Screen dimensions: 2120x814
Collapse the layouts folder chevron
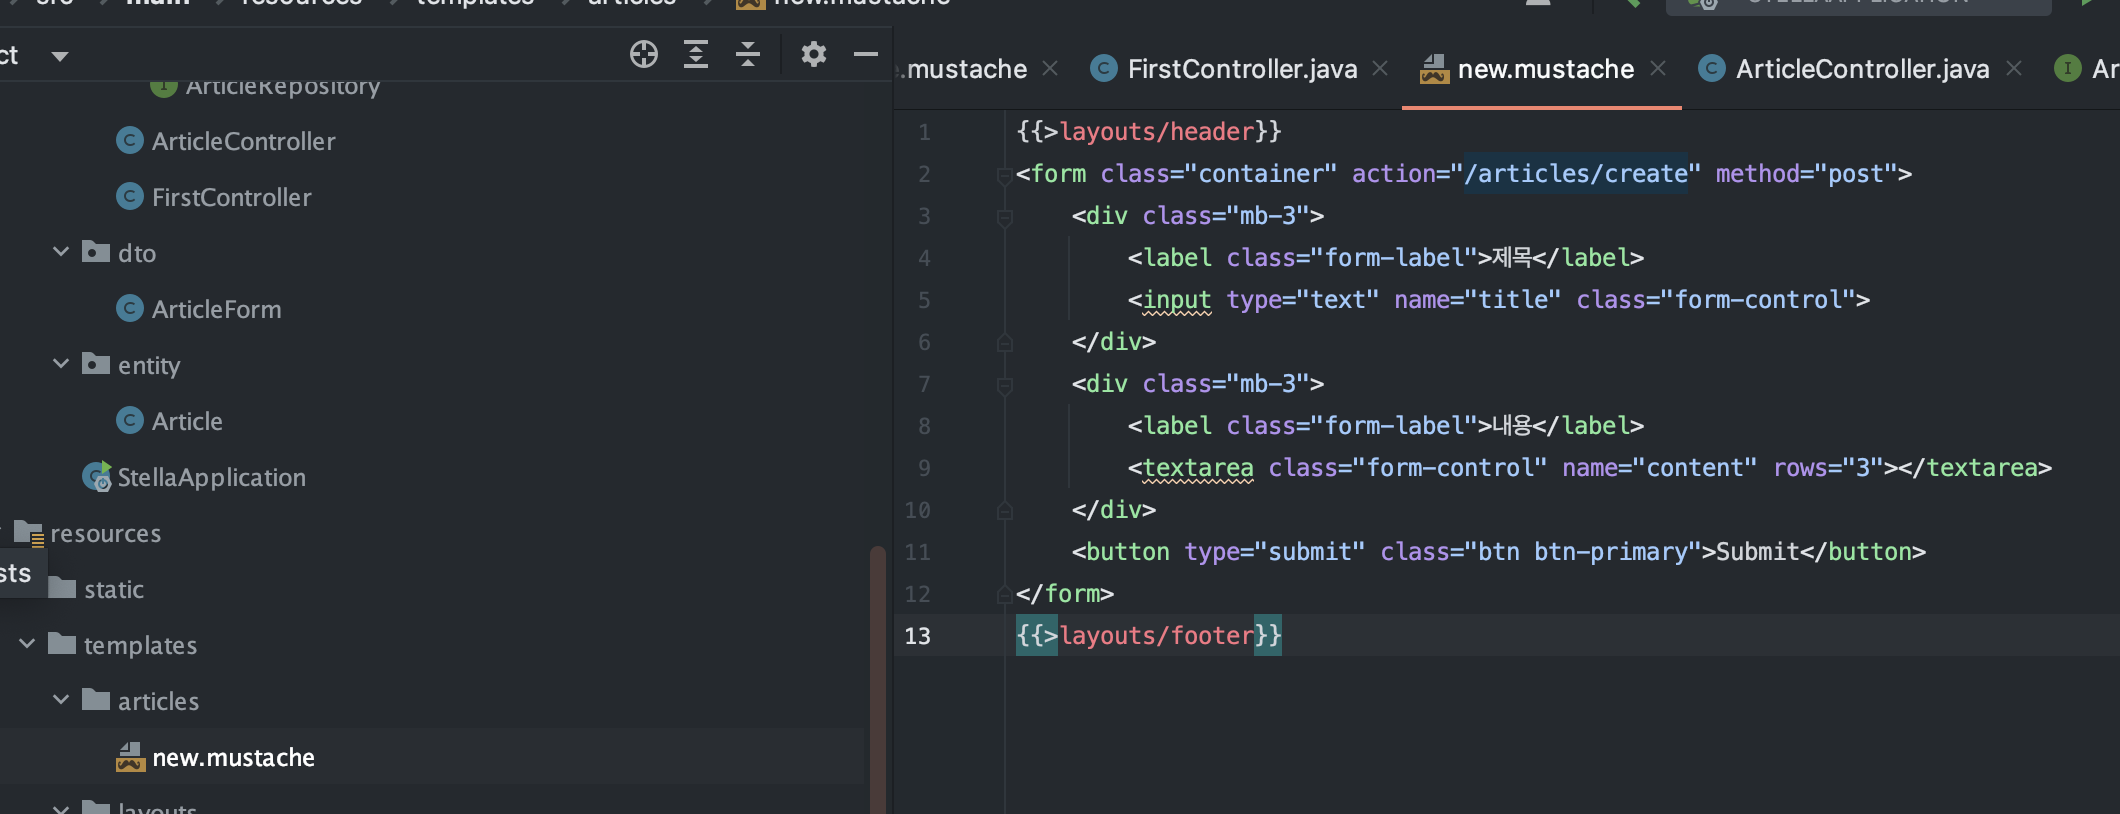pos(61,808)
